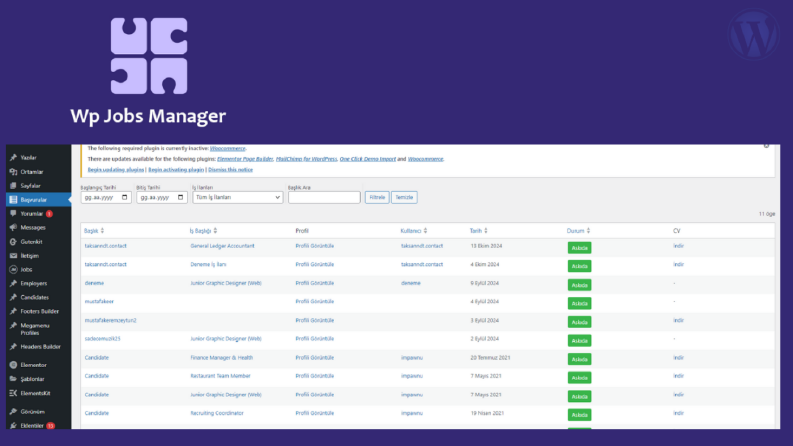793x446 pixels.
Task: Click Askıda status for Finance Manager & Health row
Action: tap(579, 359)
